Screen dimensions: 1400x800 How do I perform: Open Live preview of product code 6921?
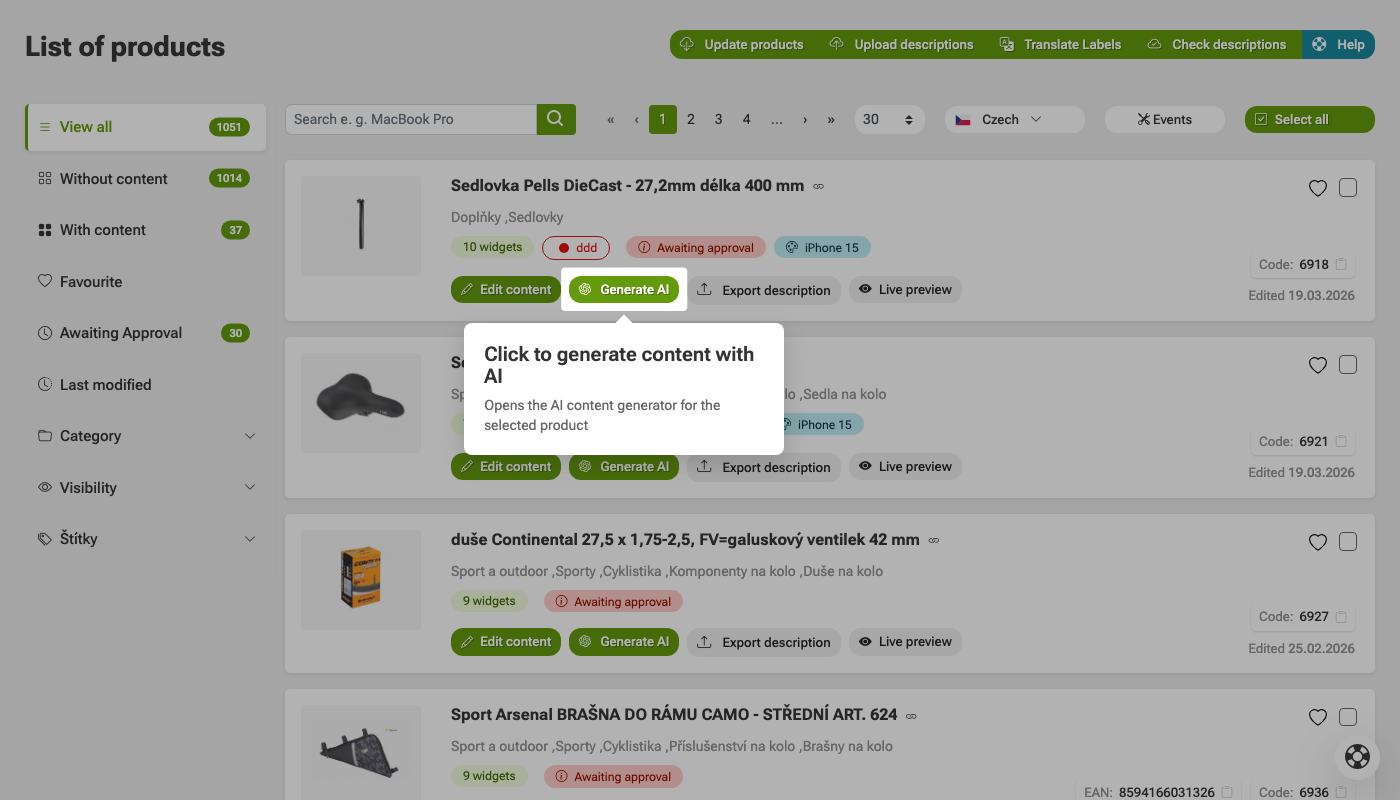click(906, 467)
